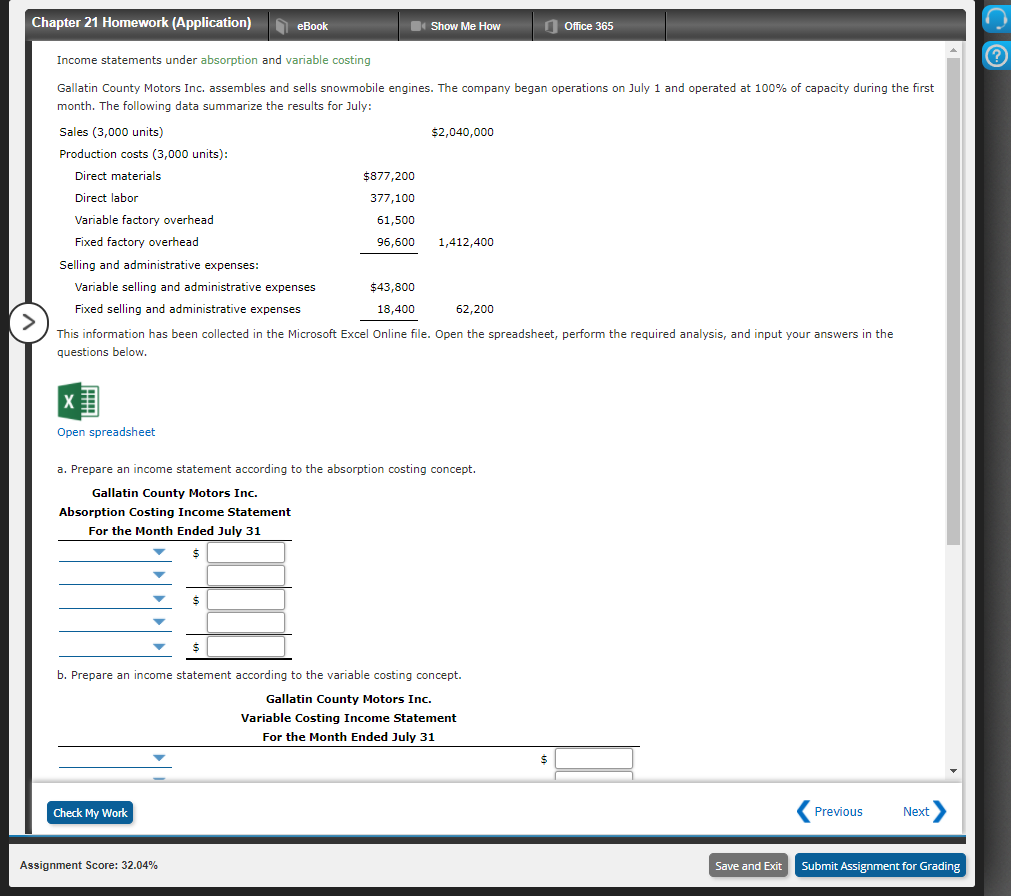Open the help question mark icon
1011x896 pixels.
coord(995,56)
